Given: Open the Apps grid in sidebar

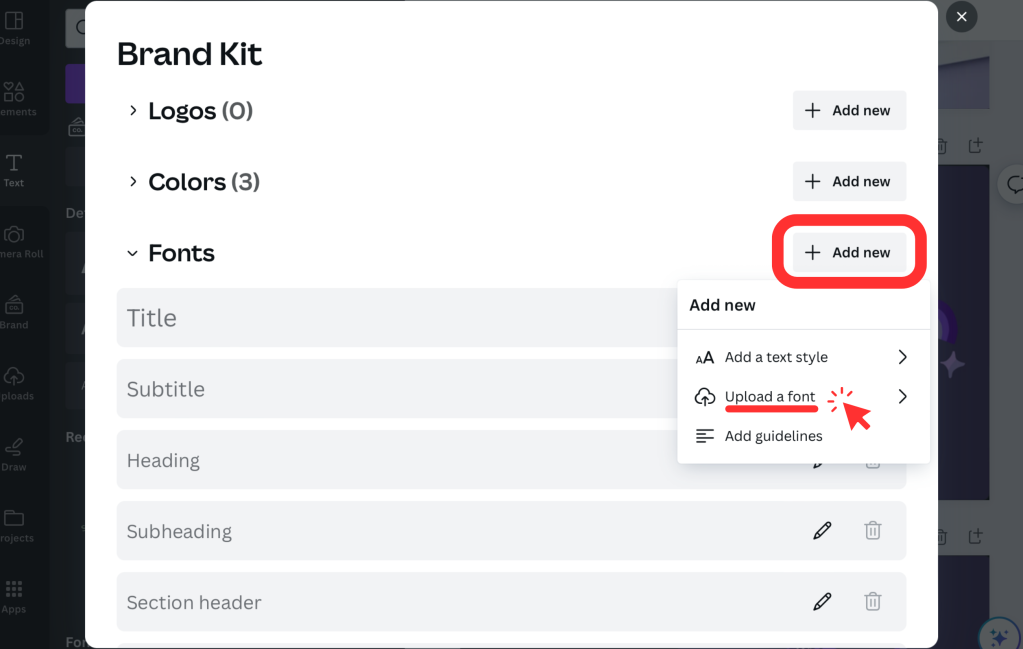Looking at the screenshot, I should (14, 595).
